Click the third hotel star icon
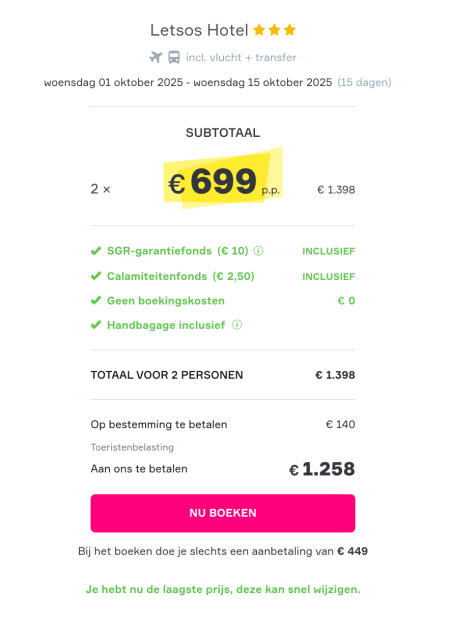The height and width of the screenshot is (620, 450). [x=290, y=30]
